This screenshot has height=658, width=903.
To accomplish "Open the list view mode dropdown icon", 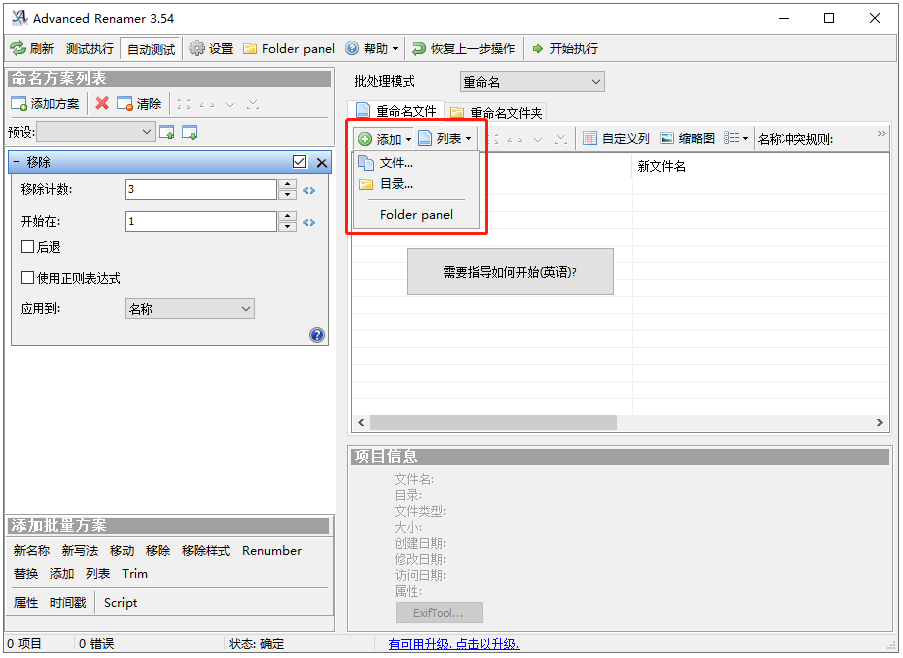I will [736, 139].
